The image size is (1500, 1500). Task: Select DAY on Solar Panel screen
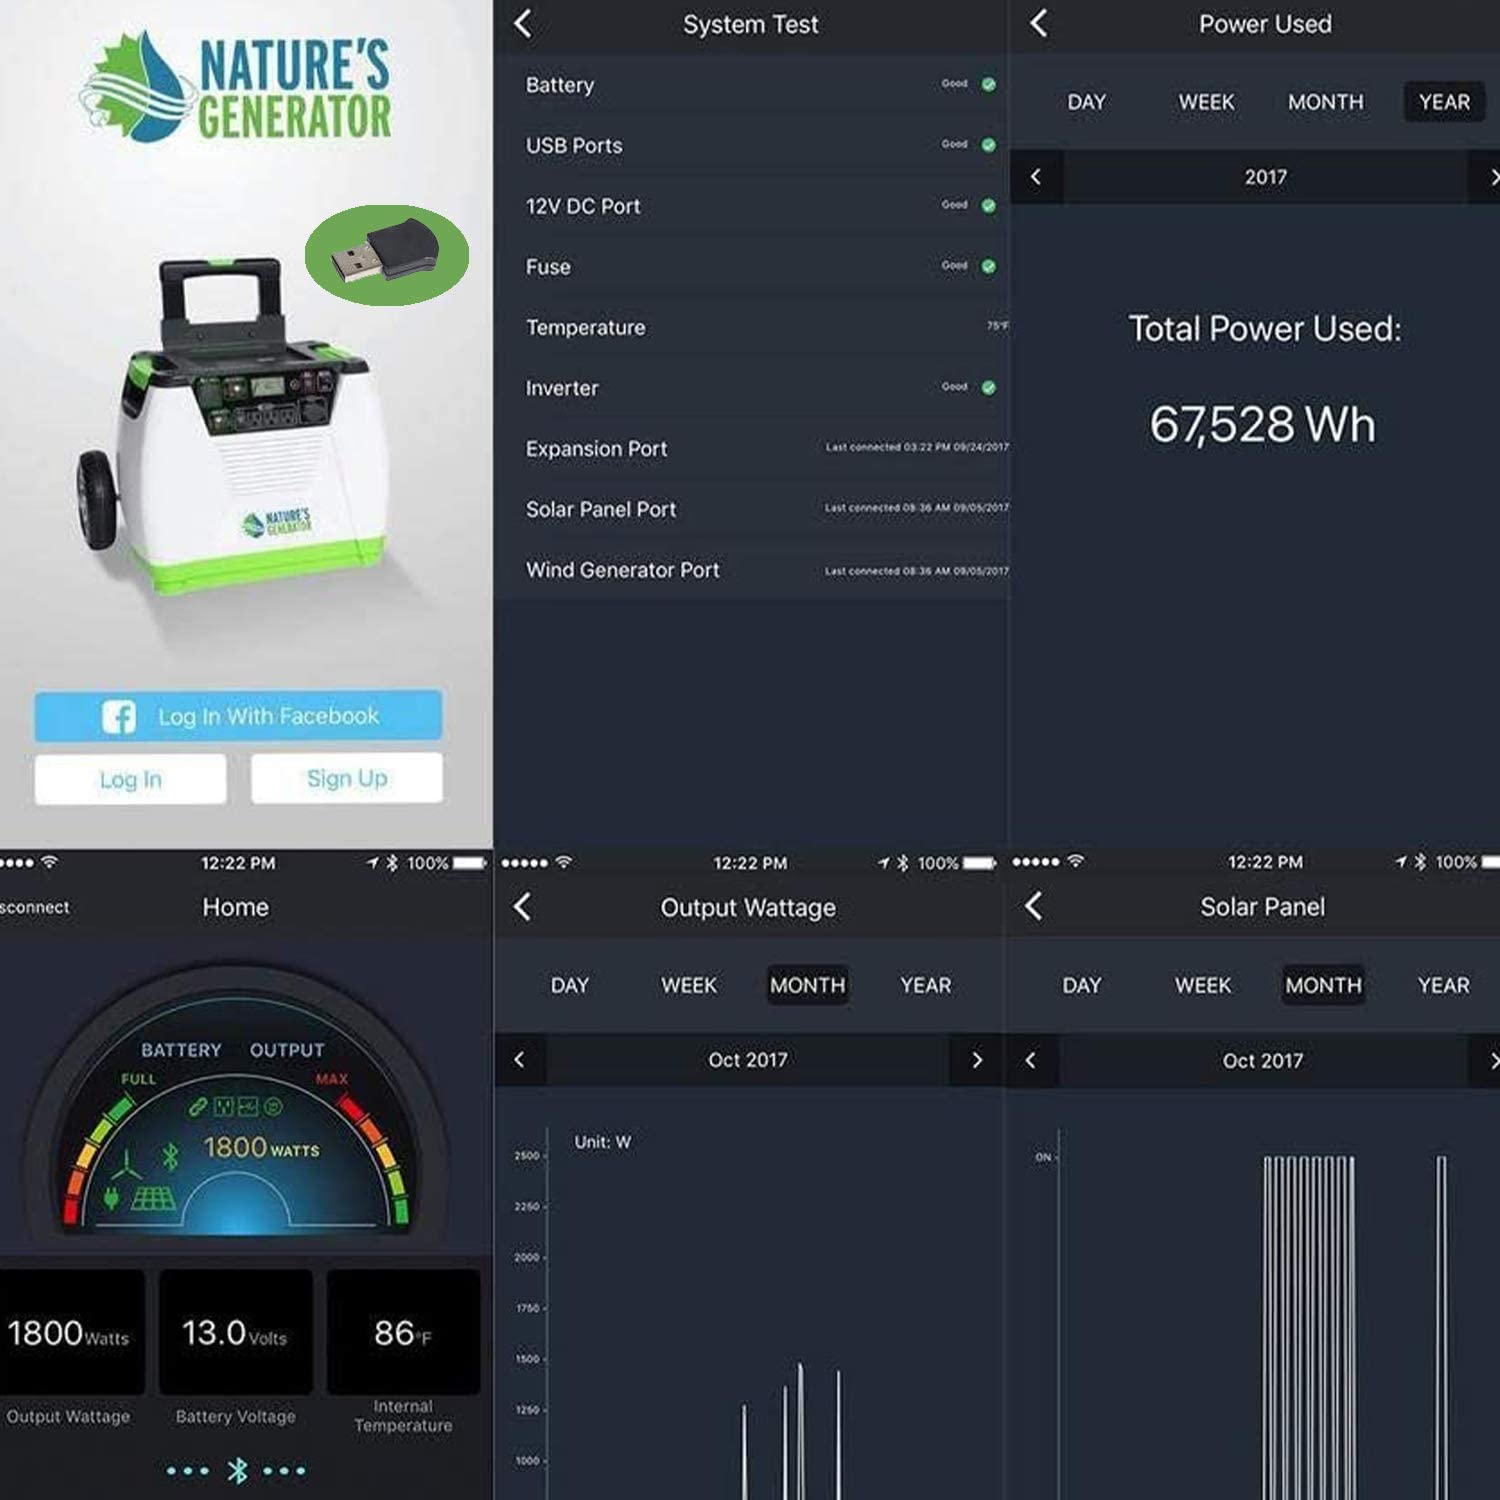pyautogui.click(x=1082, y=985)
